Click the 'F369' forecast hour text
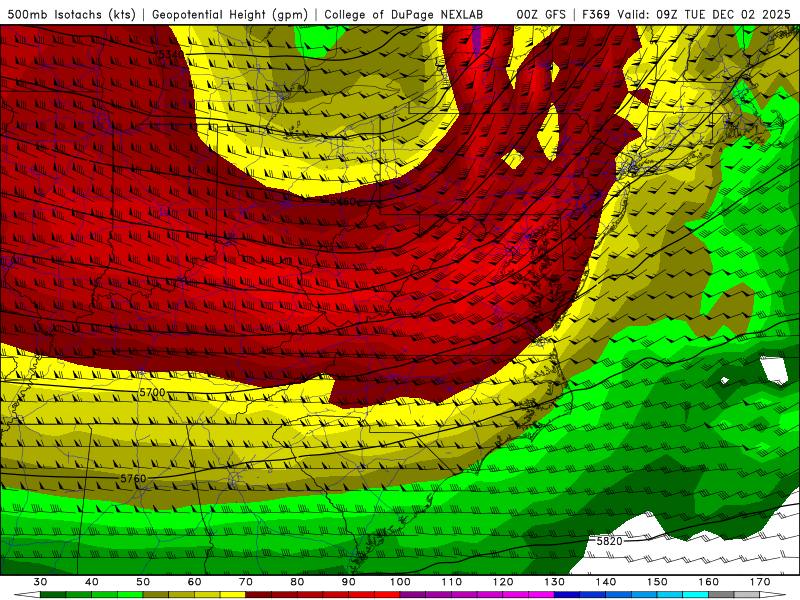 click(x=596, y=15)
